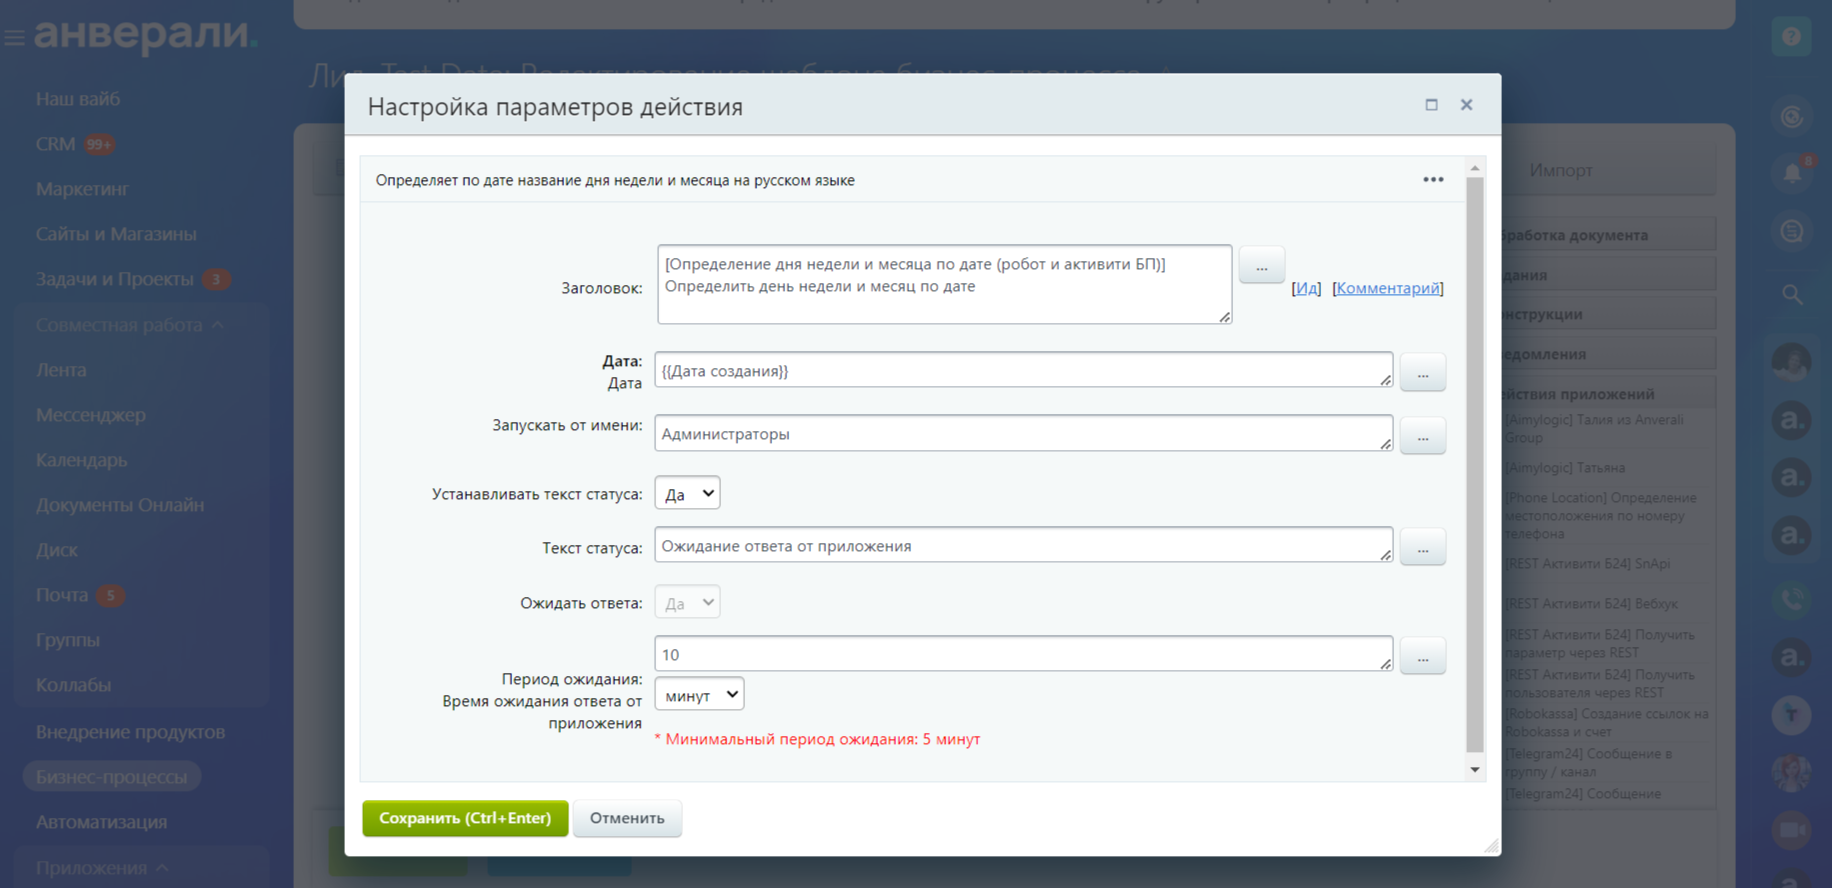Screen dimensions: 1832x888
Task: Open the picker for Запускать от имени
Action: pos(1422,436)
